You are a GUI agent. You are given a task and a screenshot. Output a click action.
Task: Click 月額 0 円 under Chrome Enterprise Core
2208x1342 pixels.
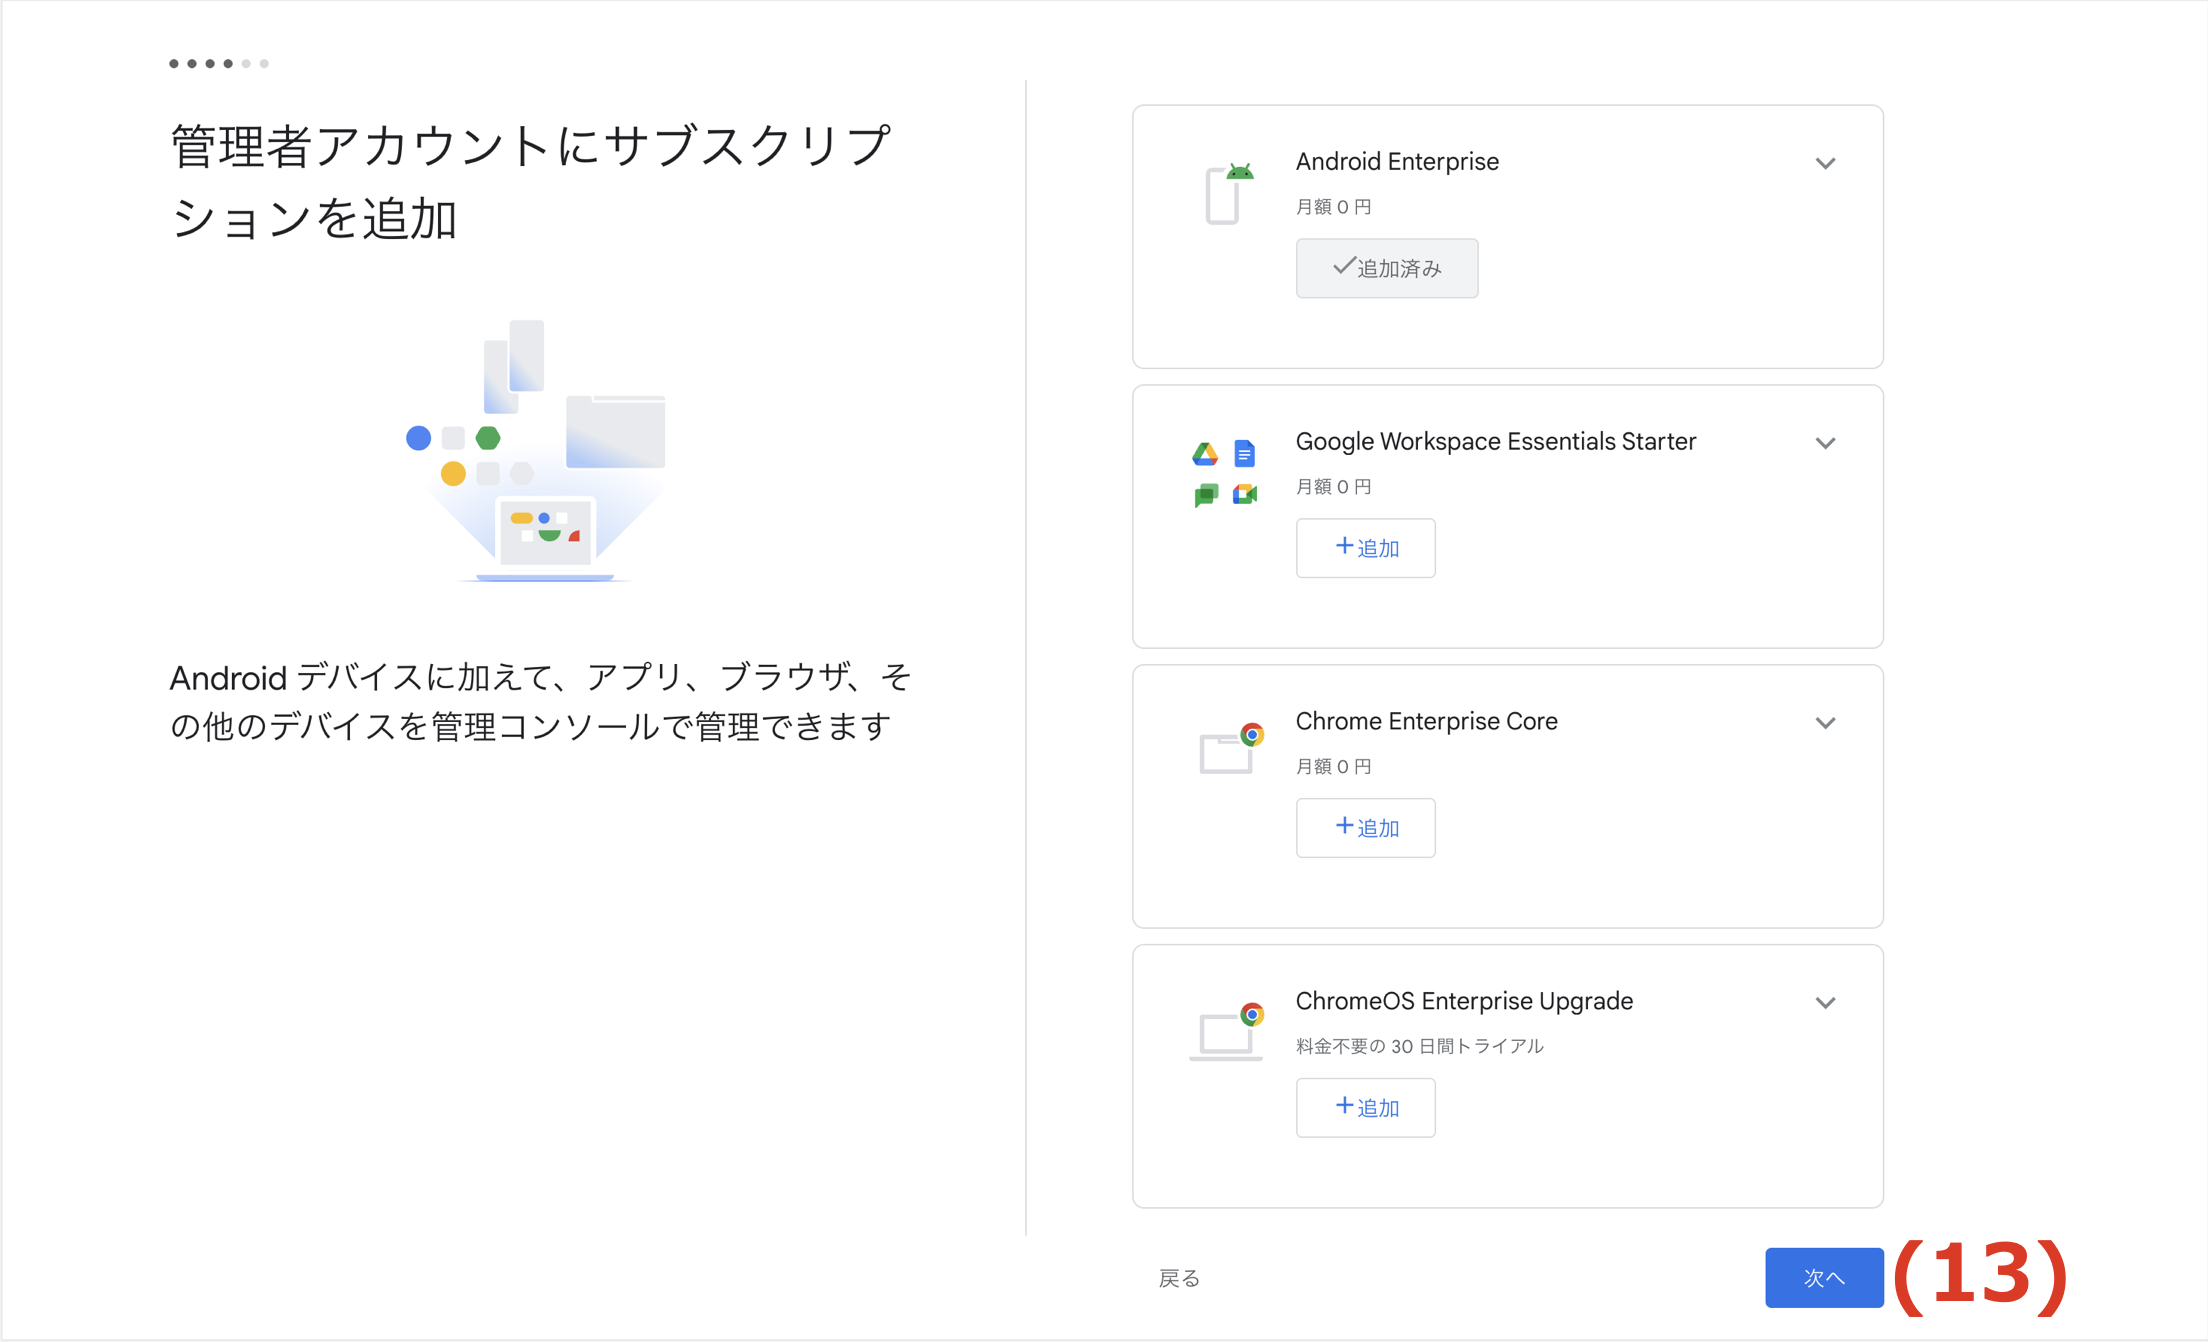coord(1334,766)
